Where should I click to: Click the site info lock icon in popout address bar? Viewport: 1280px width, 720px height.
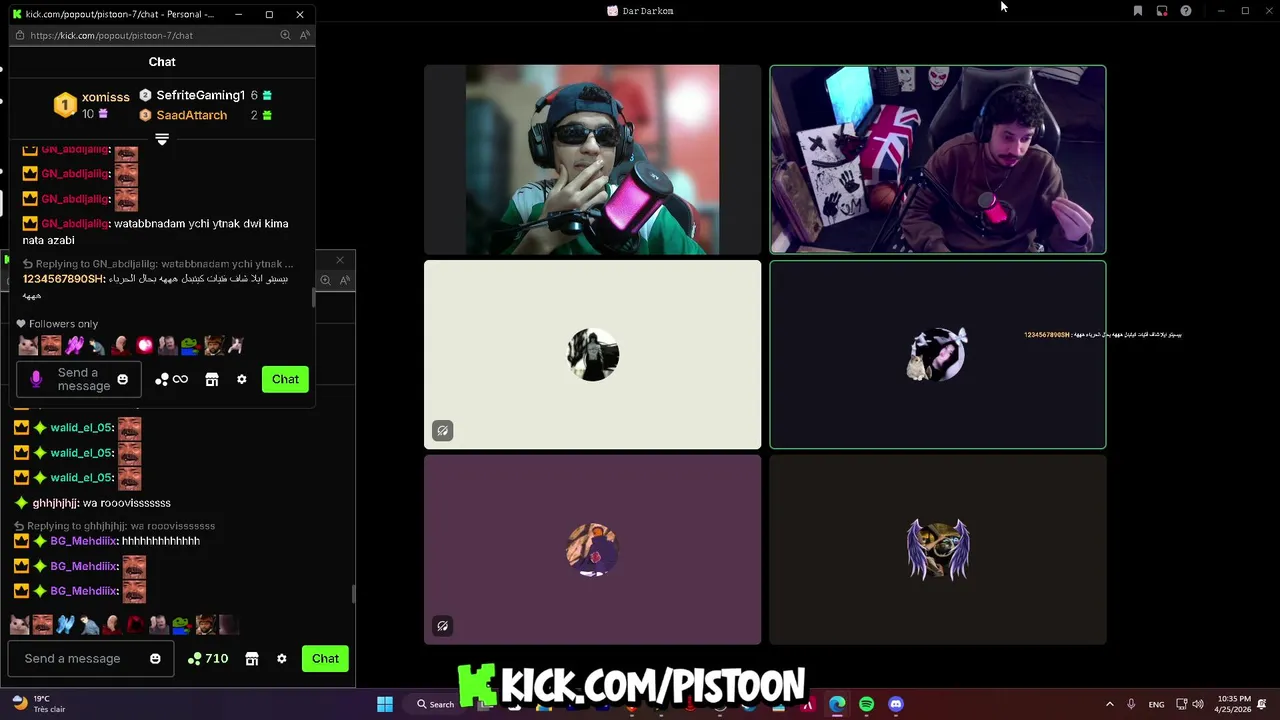pos(19,35)
